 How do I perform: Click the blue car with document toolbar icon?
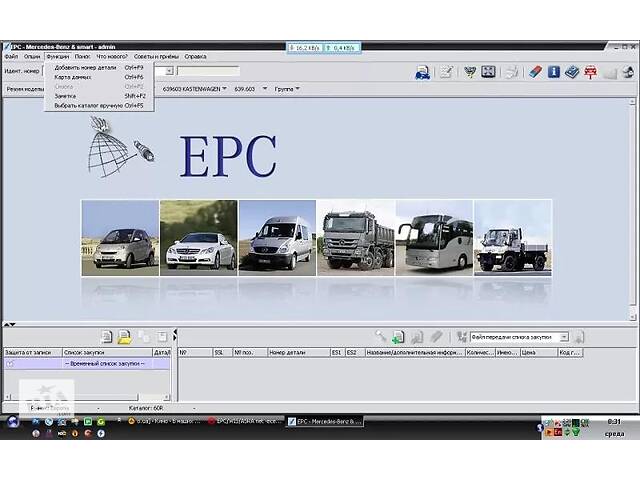pos(423,73)
